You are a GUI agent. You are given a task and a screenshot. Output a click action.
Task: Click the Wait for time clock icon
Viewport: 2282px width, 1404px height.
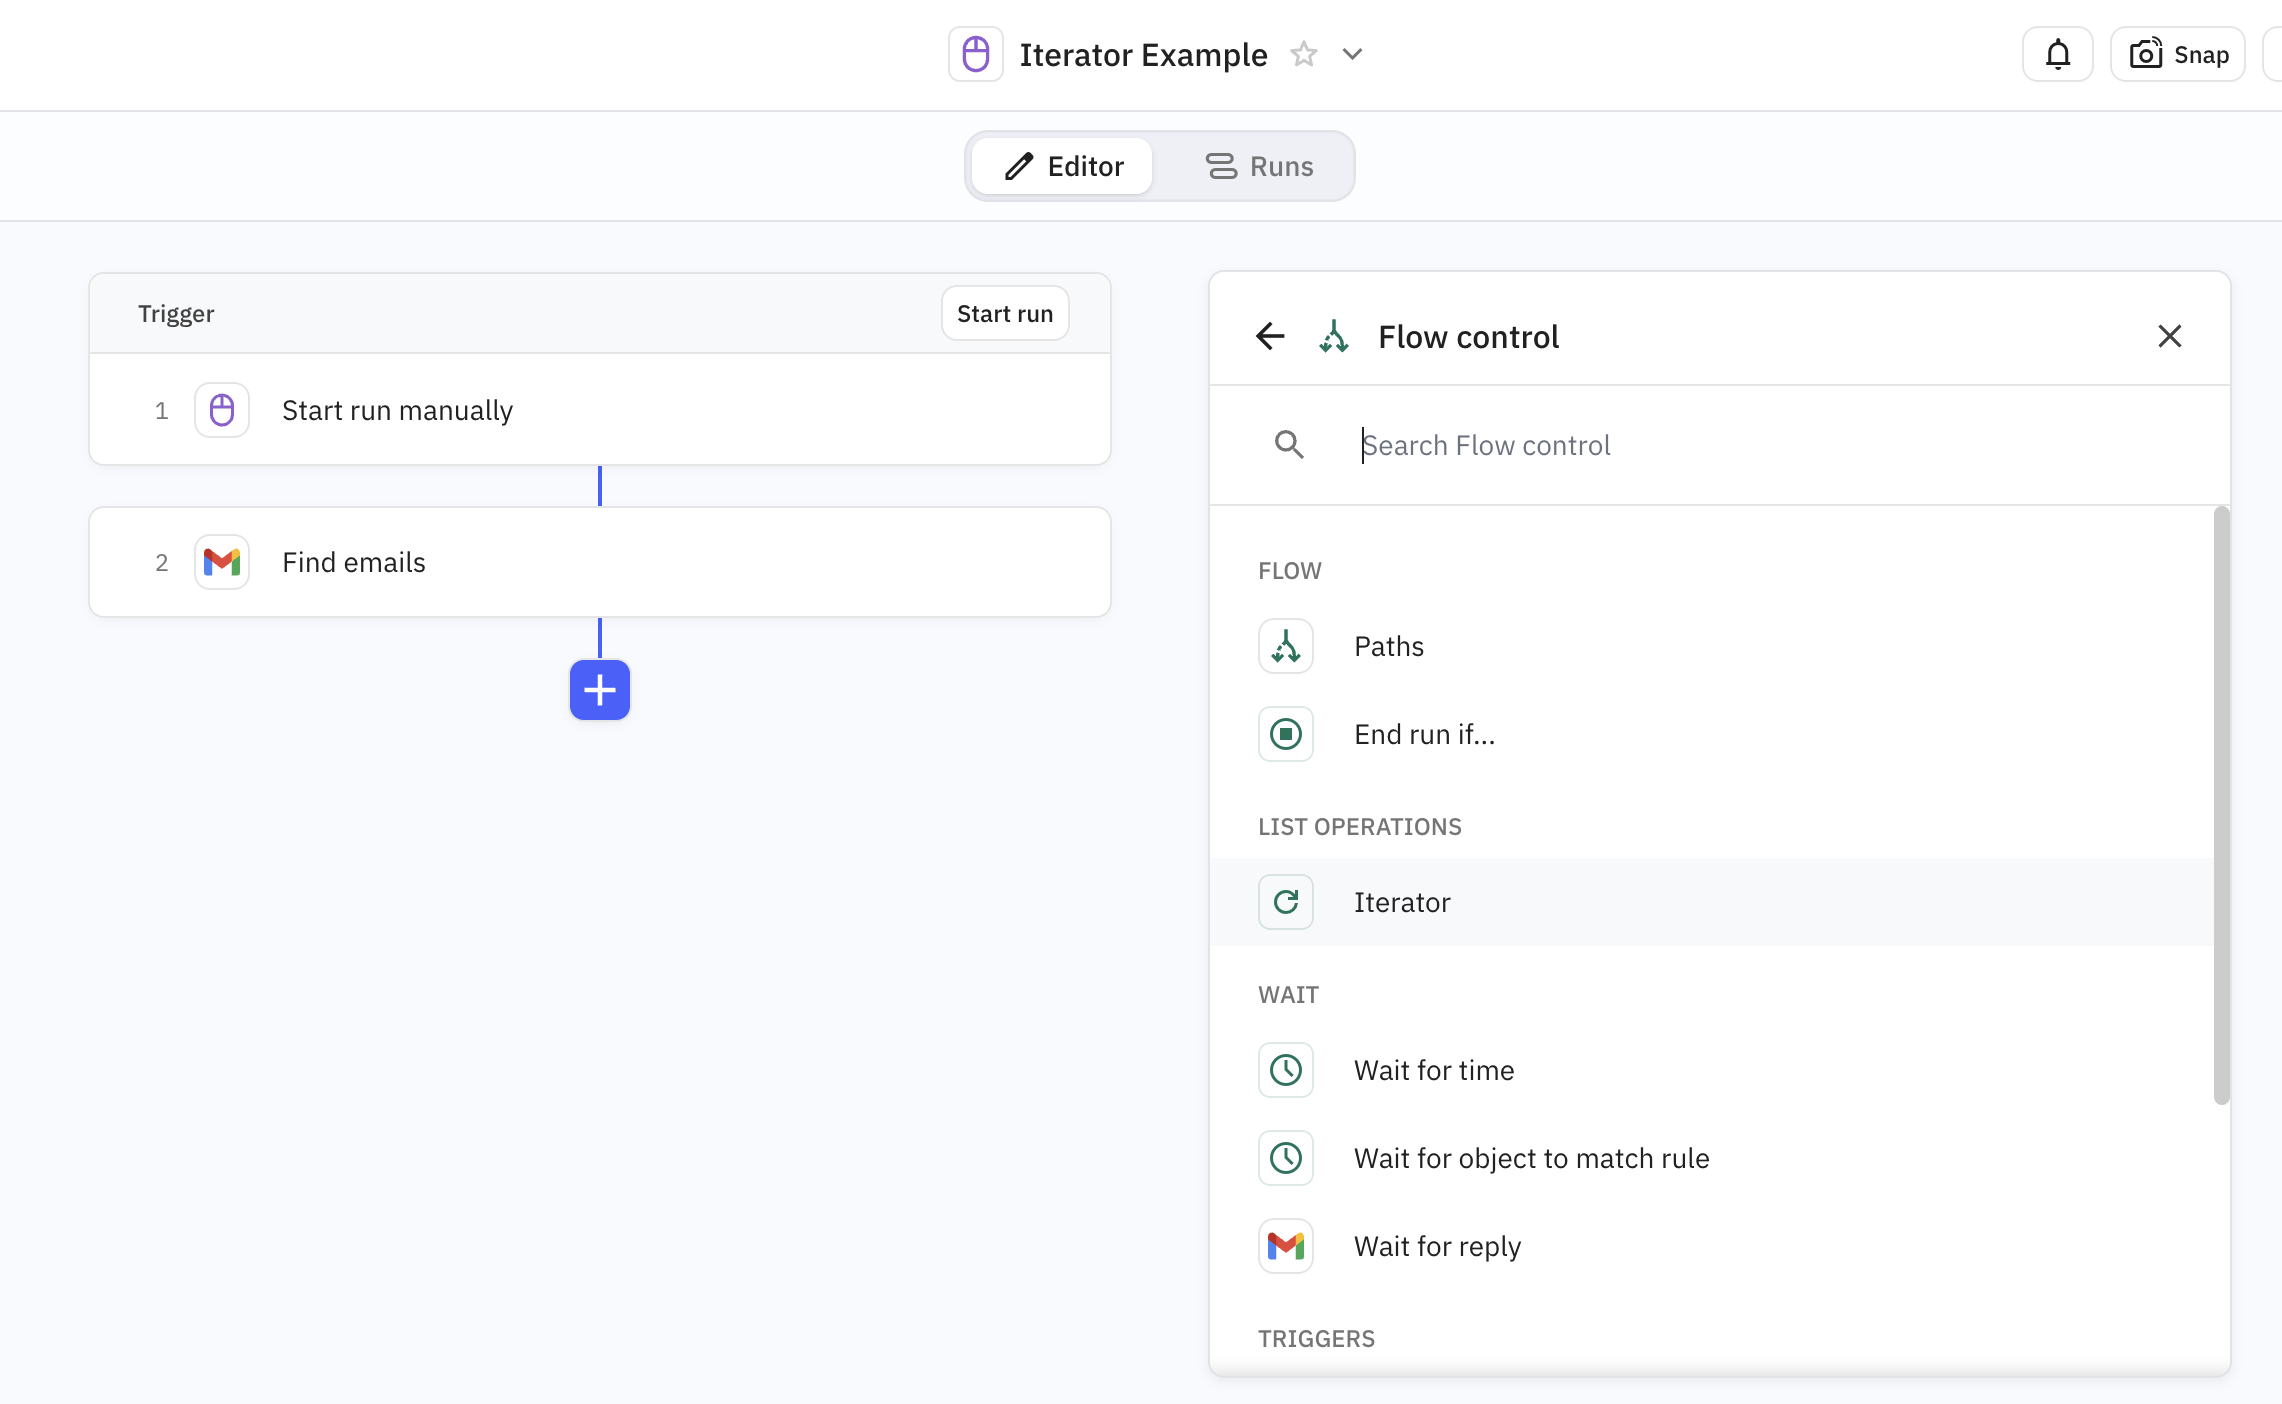pyautogui.click(x=1286, y=1070)
